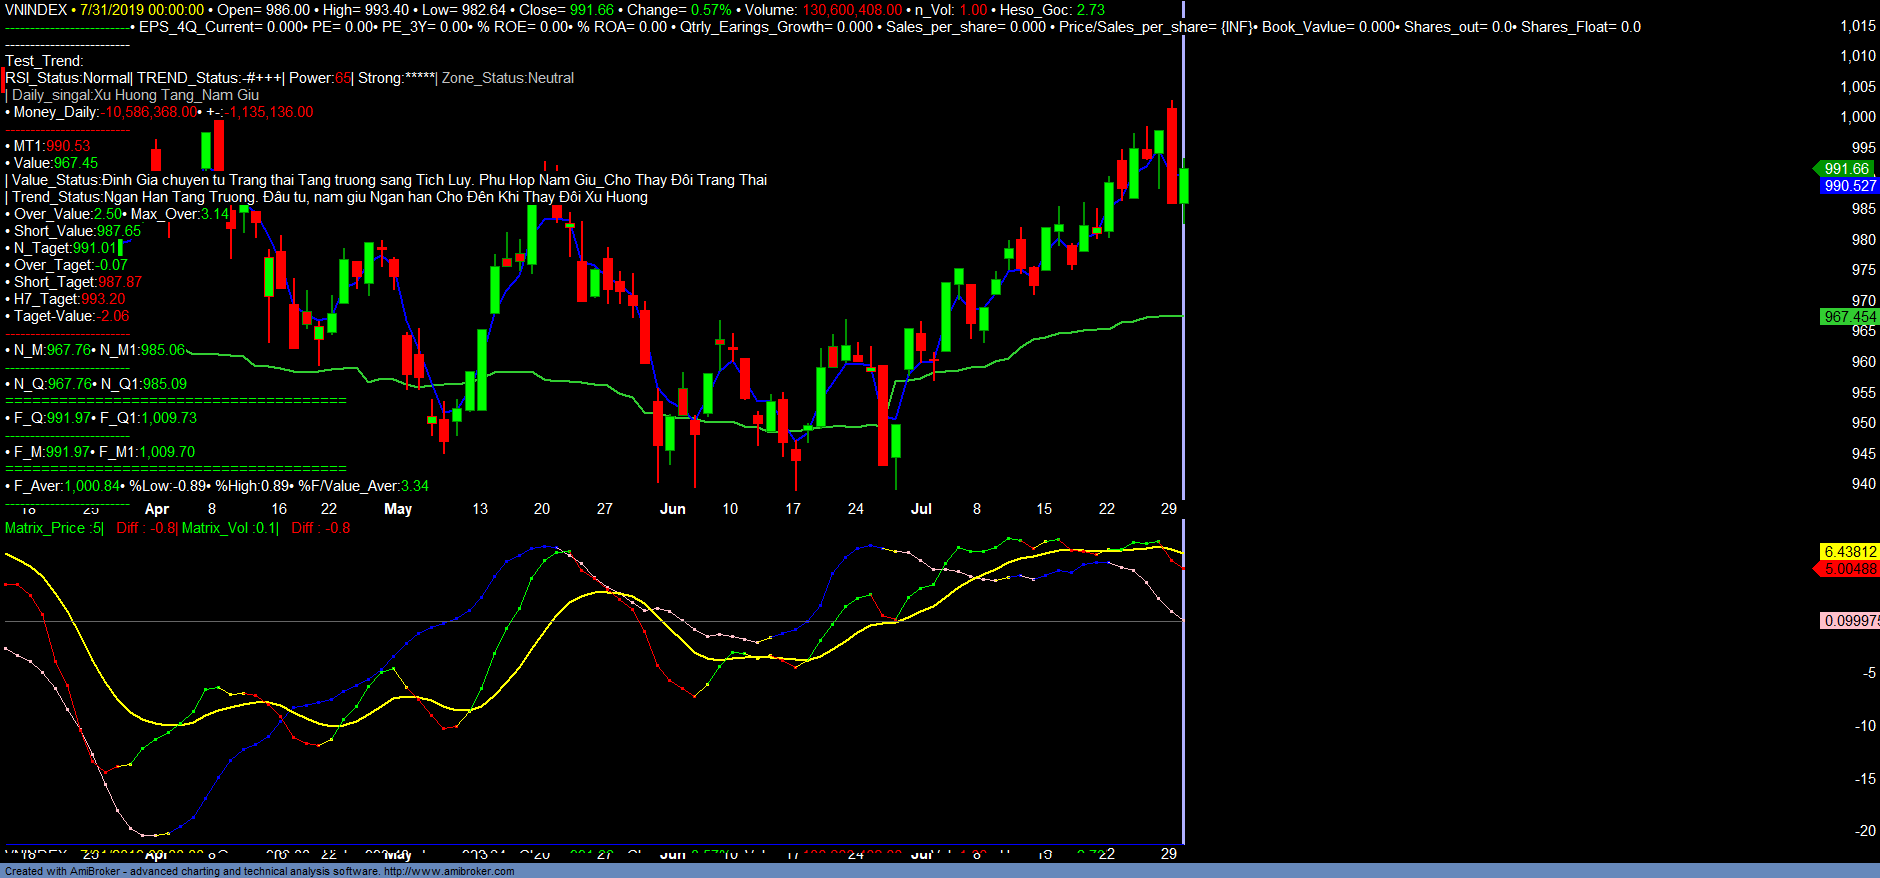Open the amibroker.com link in footer

point(448,871)
